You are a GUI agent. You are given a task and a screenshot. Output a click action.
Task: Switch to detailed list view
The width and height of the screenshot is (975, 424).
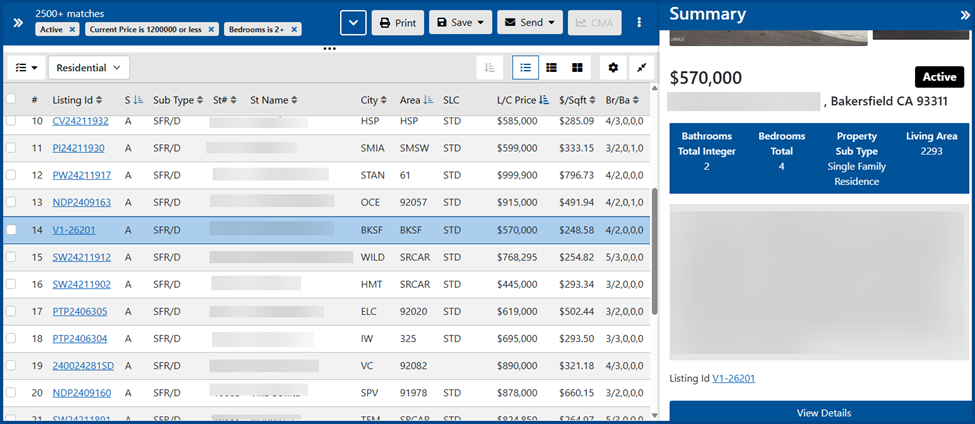(551, 67)
